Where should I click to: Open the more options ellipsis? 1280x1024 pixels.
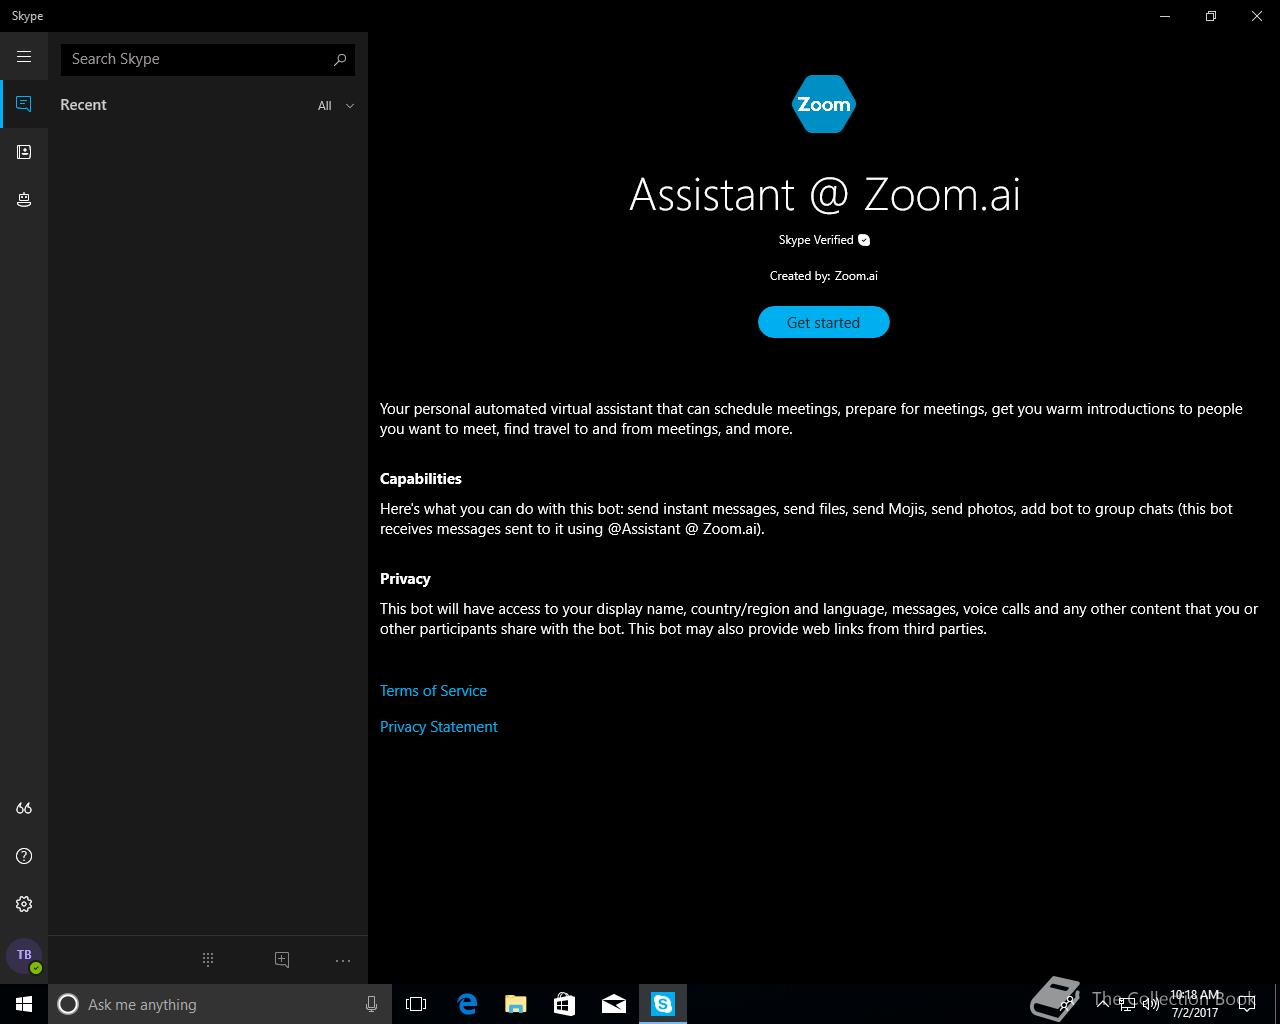point(343,960)
